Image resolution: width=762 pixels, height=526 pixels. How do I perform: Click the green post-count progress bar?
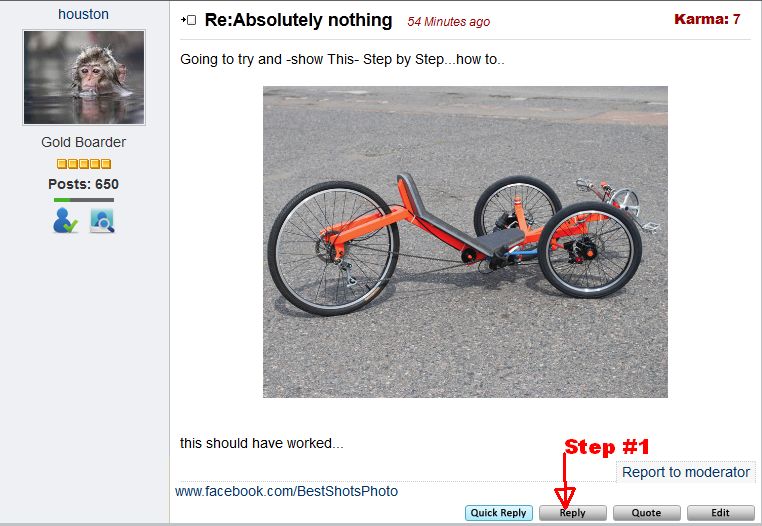(84, 200)
